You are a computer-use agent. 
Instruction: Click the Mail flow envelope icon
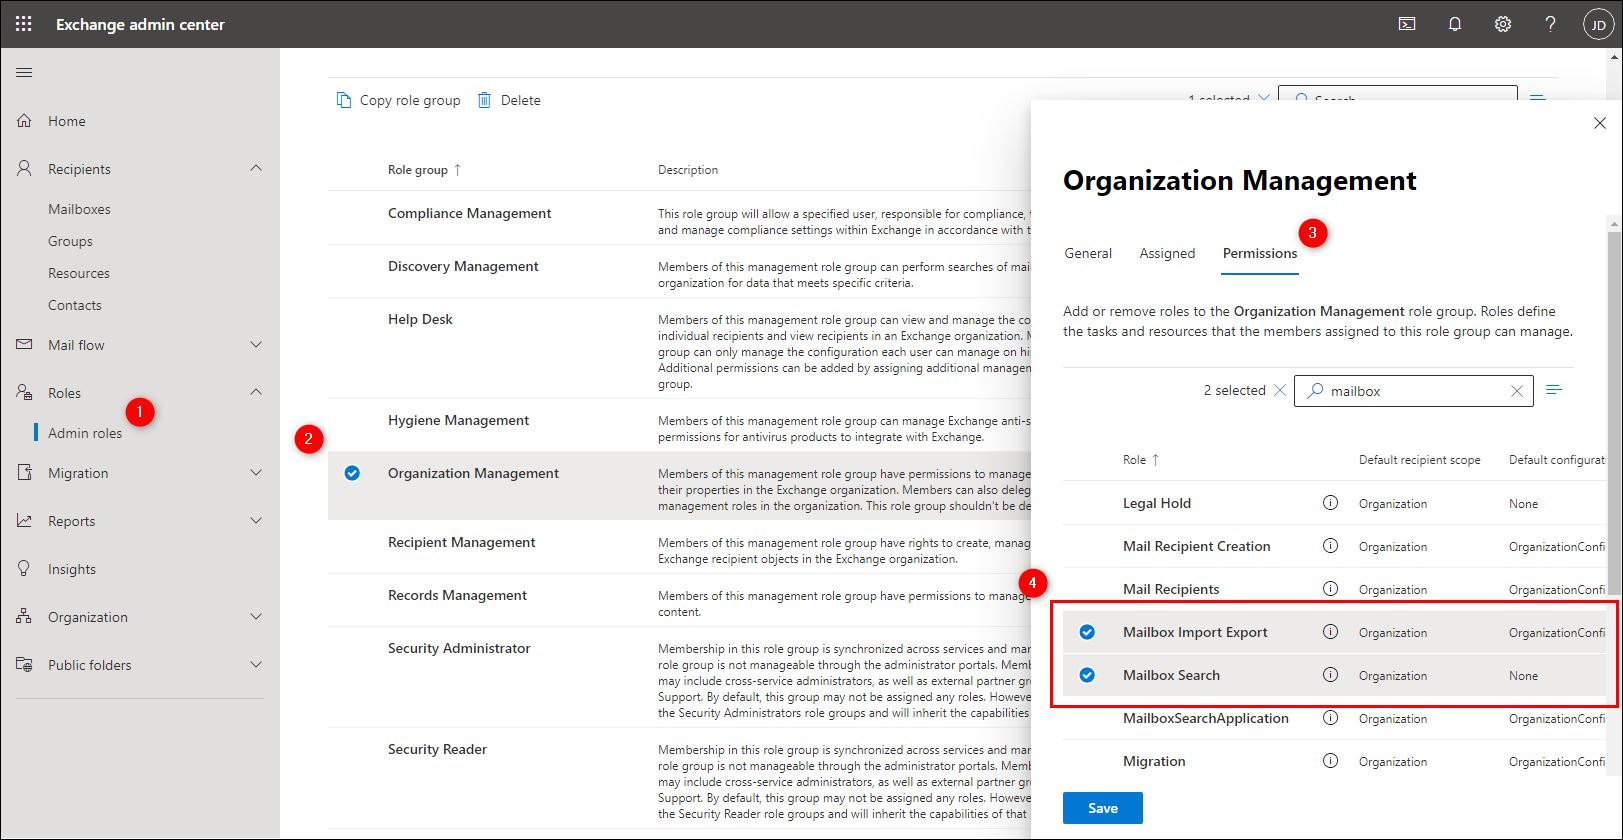[x=24, y=344]
